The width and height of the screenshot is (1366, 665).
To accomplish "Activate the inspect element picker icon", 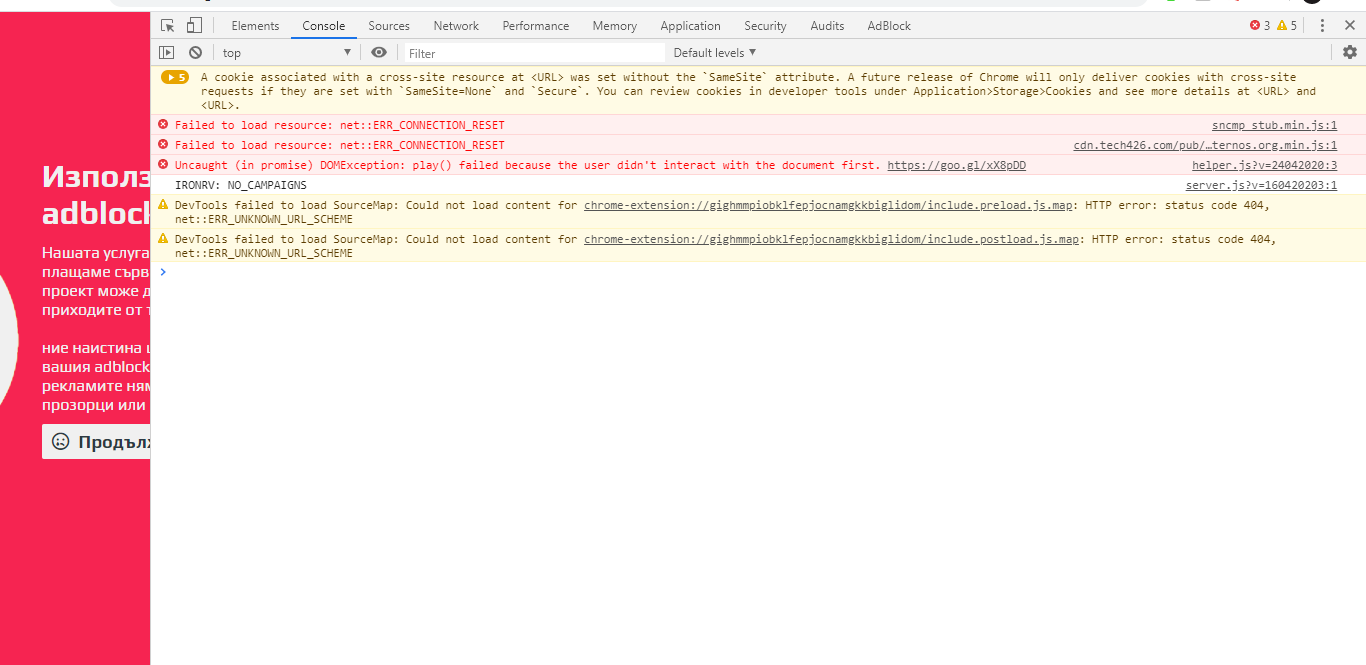I will point(168,26).
